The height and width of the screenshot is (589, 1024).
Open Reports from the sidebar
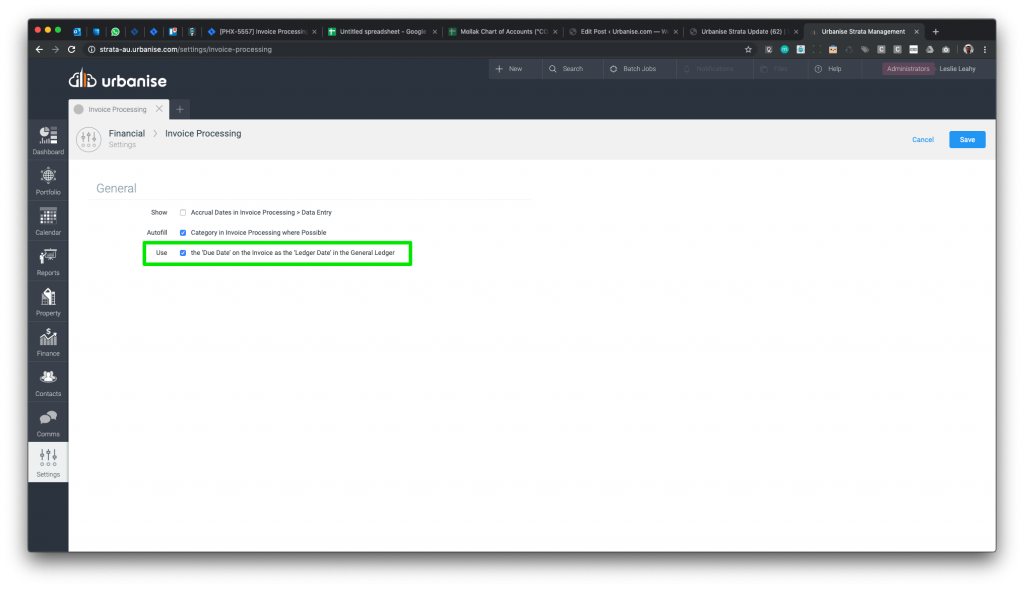pos(48,260)
